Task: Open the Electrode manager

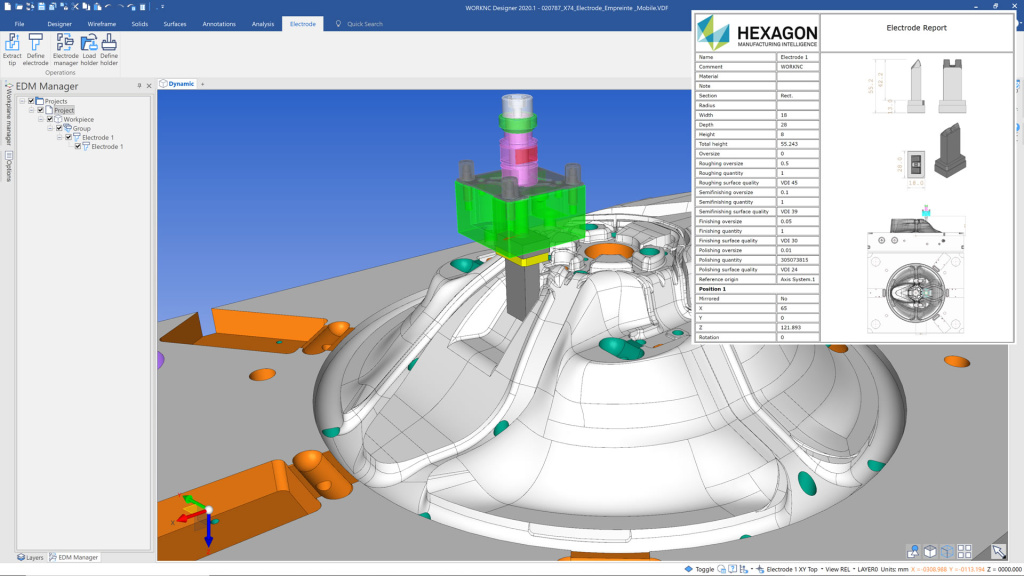Action: pyautogui.click(x=64, y=45)
